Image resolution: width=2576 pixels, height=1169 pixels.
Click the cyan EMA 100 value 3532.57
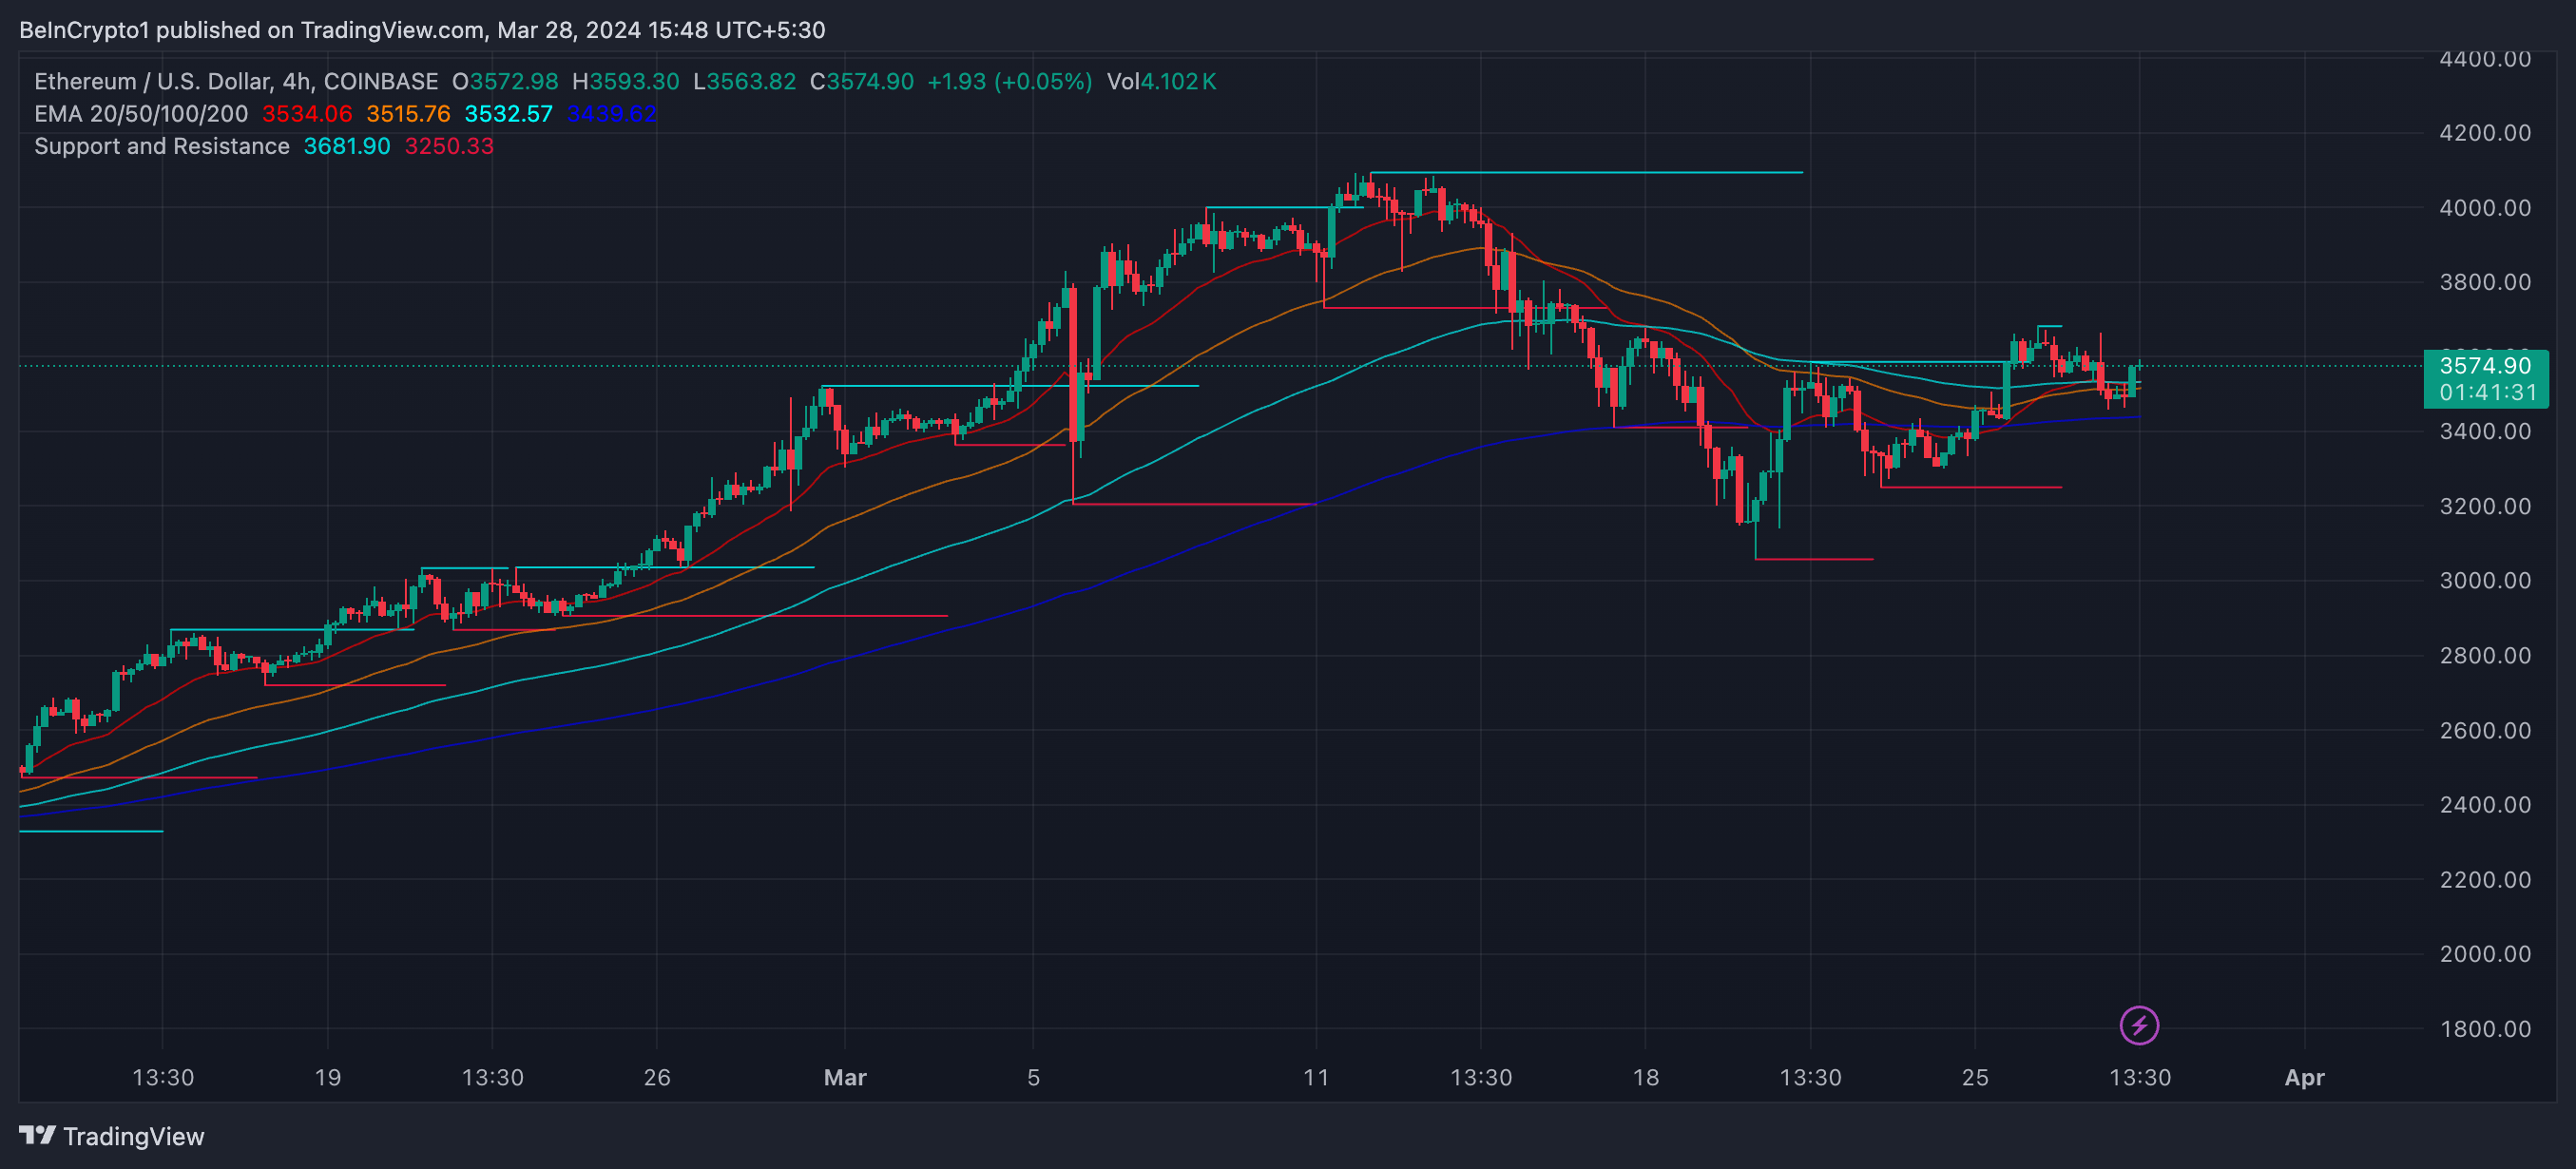(x=508, y=114)
